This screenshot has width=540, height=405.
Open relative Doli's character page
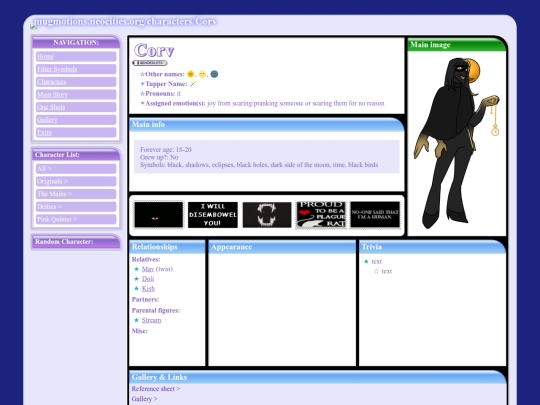point(148,279)
